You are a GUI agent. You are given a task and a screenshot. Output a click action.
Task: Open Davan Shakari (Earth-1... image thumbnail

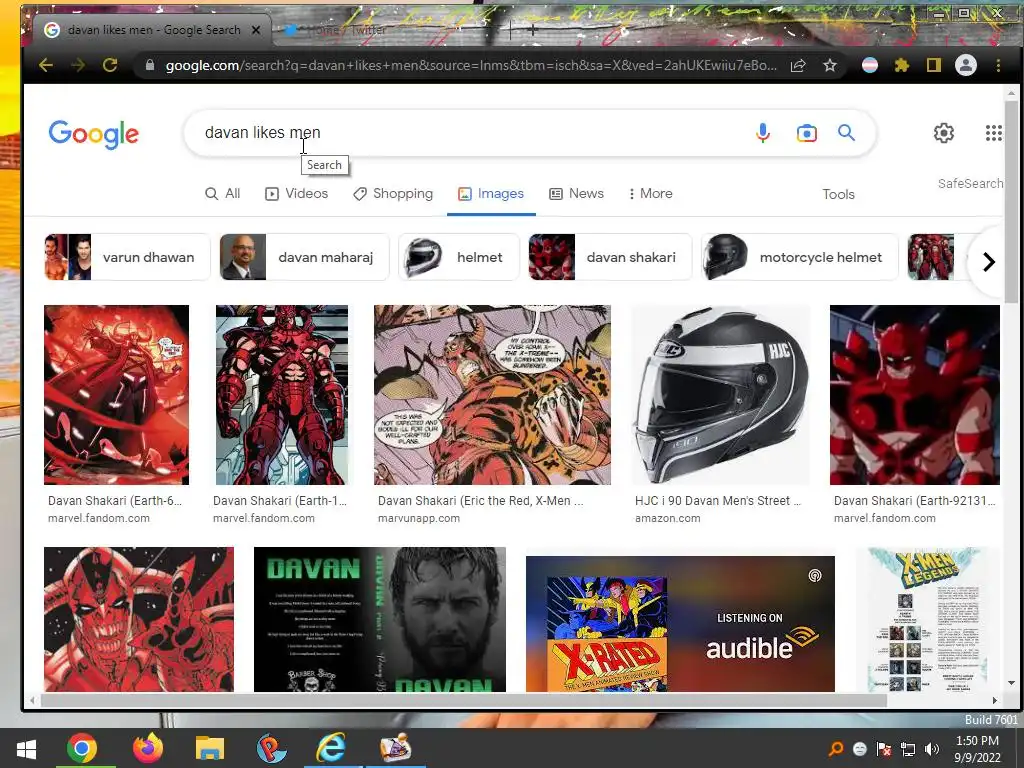pos(282,395)
